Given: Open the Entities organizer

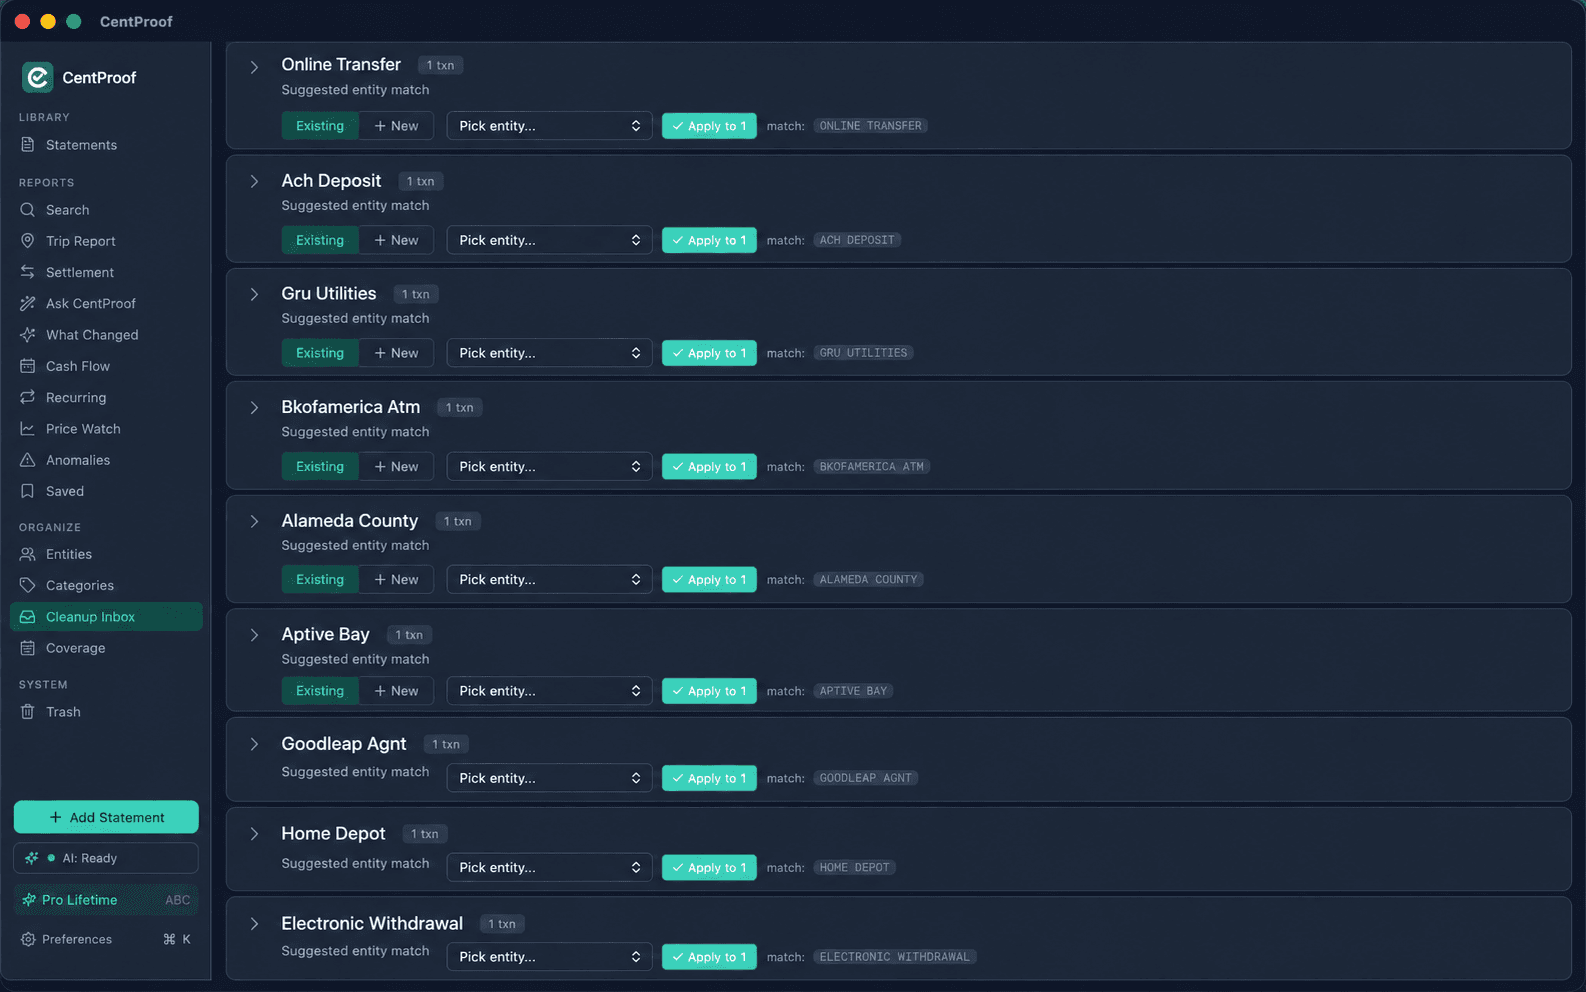Looking at the screenshot, I should [106, 554].
